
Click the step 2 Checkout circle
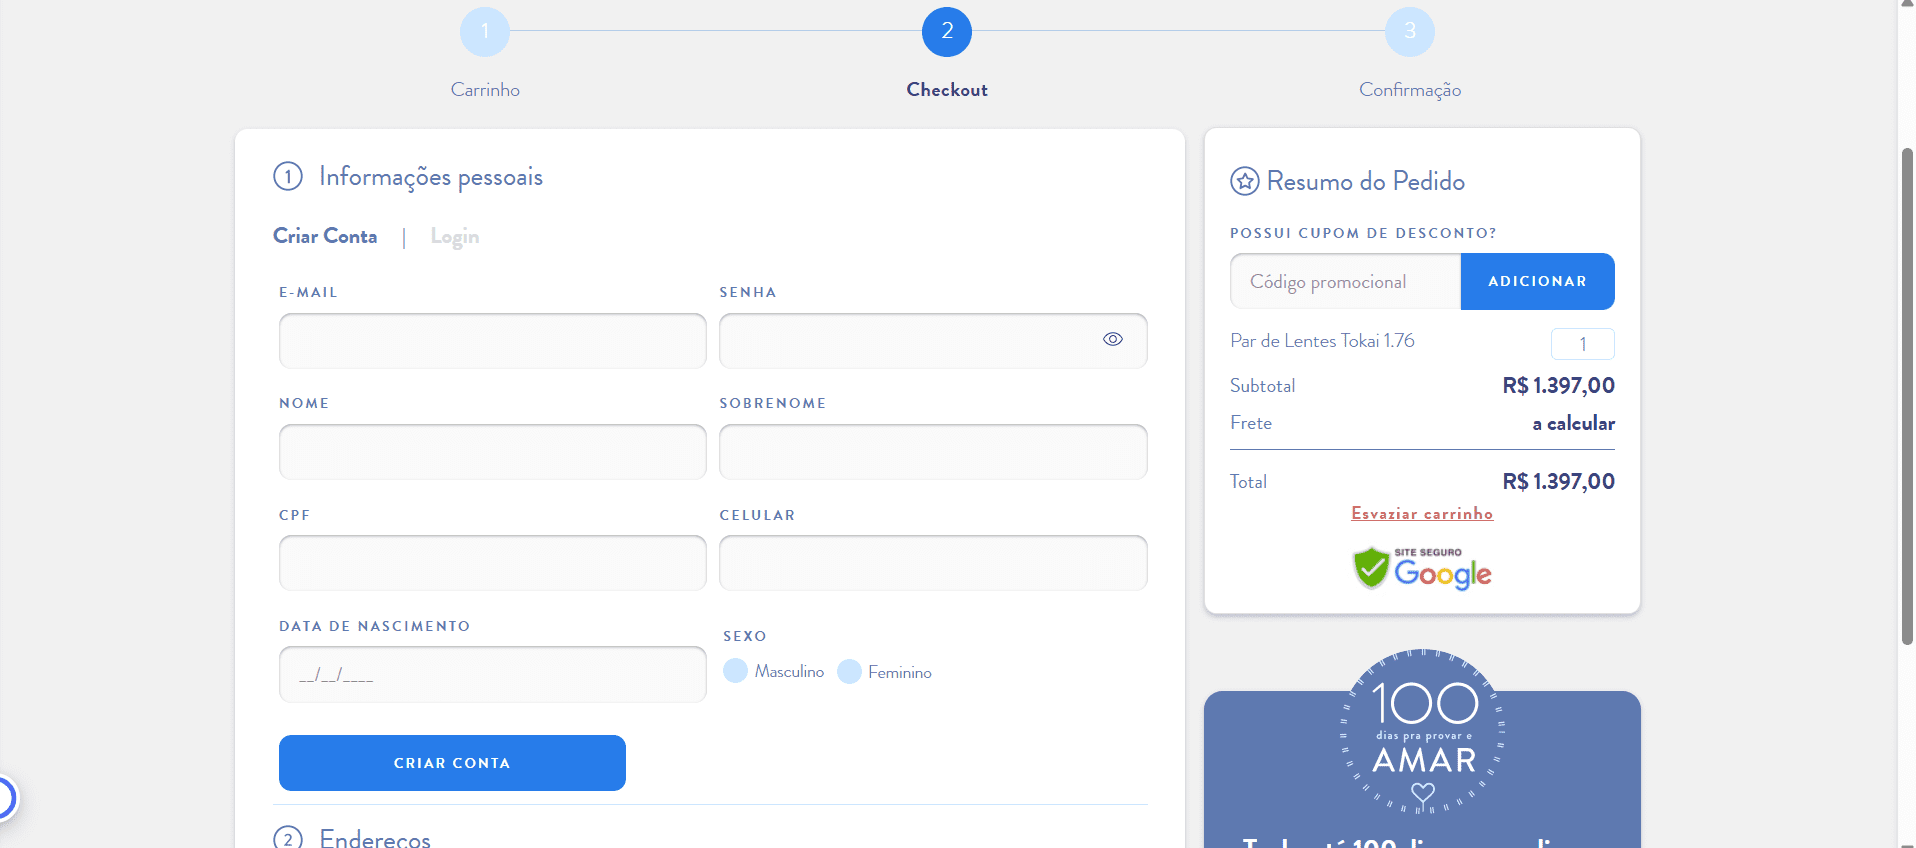[946, 32]
